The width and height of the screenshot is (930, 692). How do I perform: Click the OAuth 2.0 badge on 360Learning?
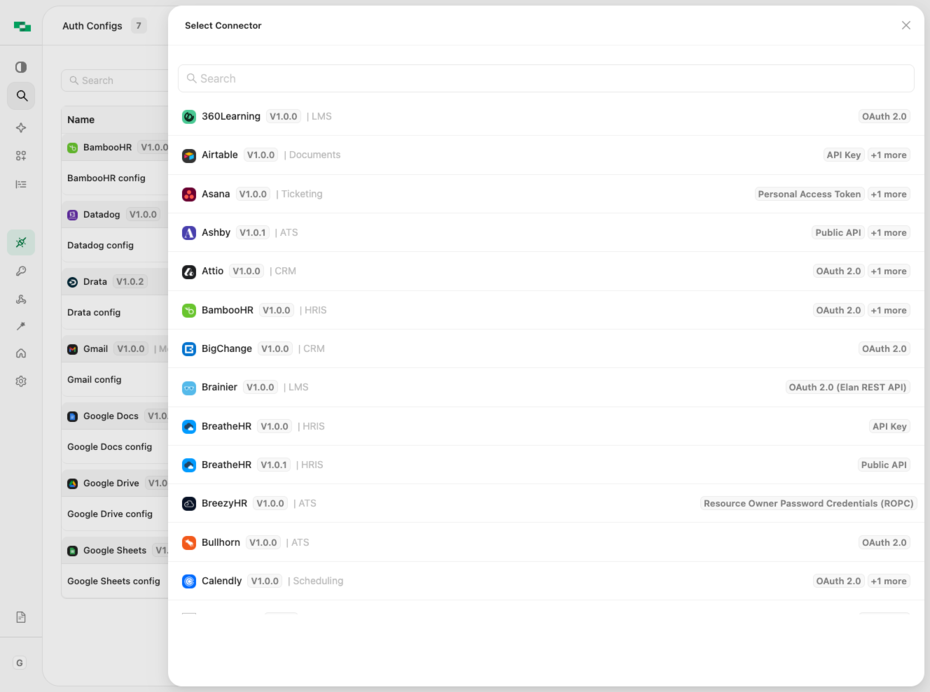point(884,116)
